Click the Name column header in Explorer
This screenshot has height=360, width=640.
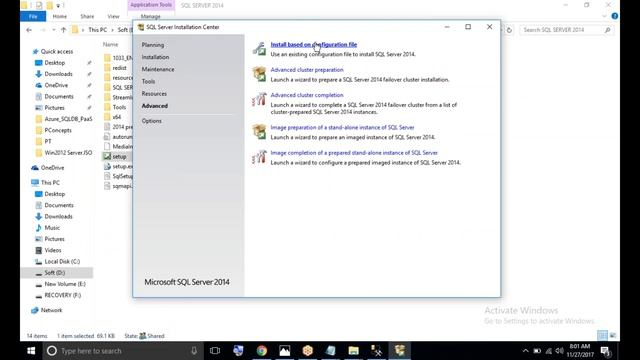111,44
